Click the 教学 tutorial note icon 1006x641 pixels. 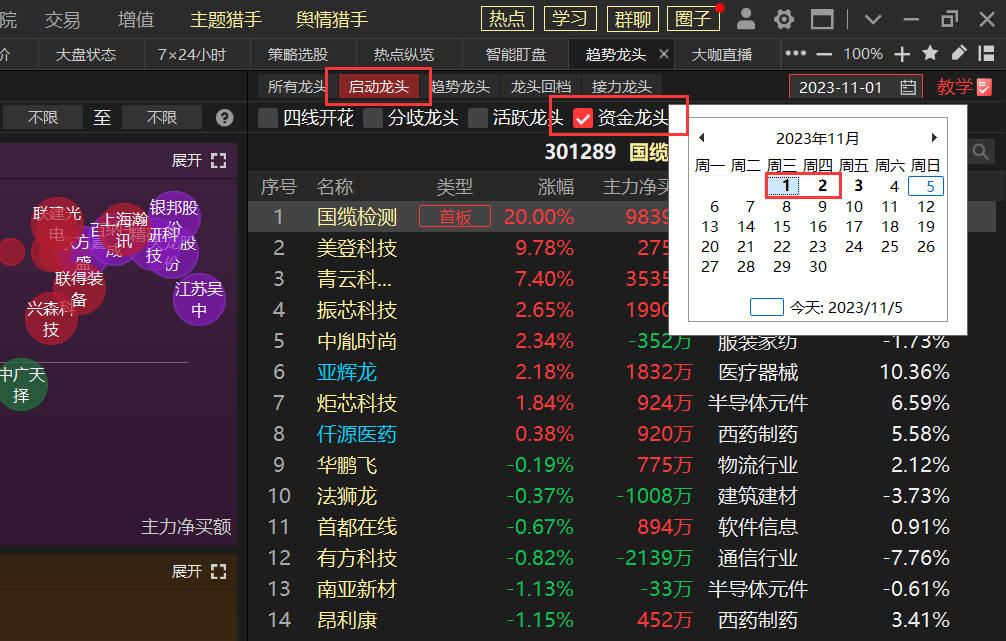(984, 87)
